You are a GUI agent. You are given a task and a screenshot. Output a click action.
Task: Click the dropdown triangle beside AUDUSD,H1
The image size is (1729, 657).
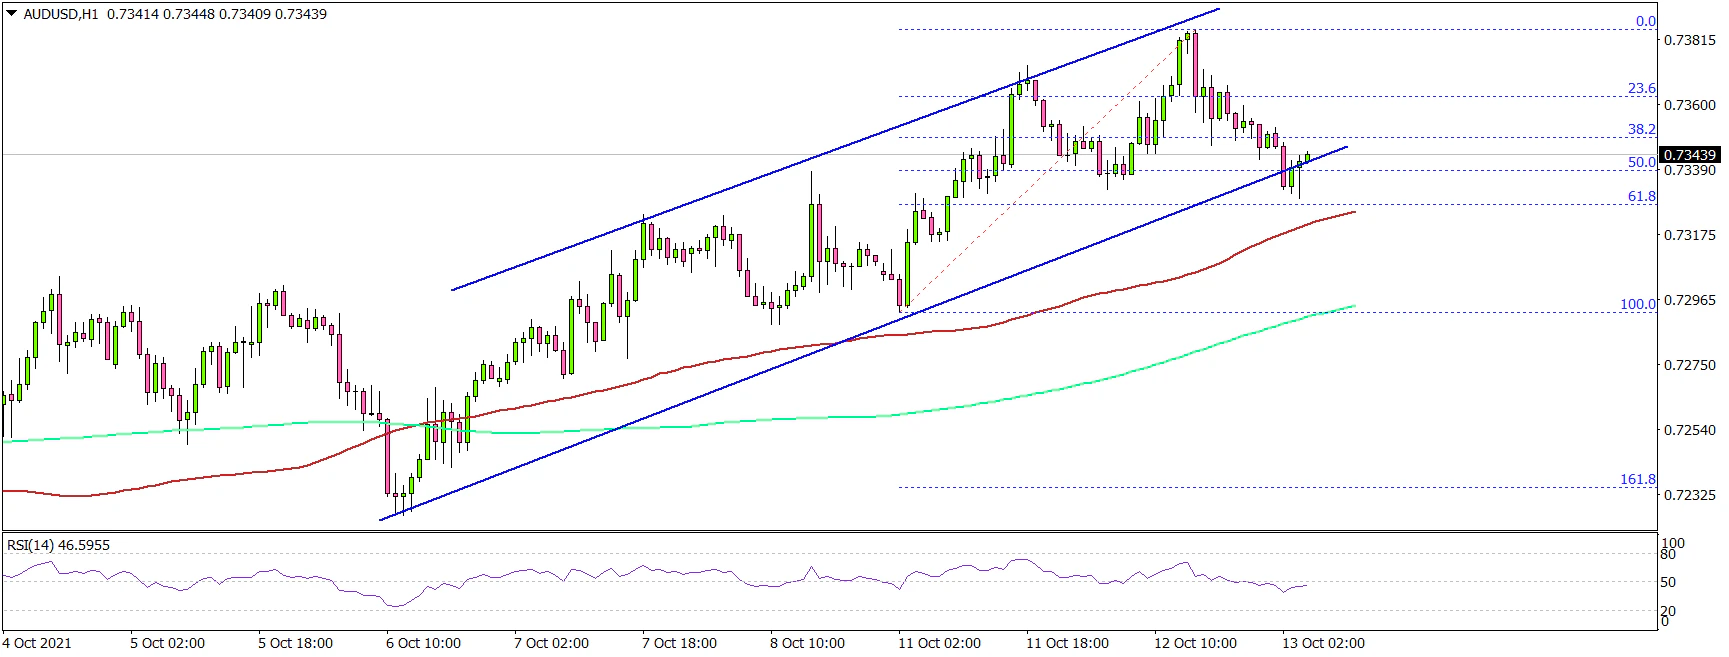coord(11,14)
